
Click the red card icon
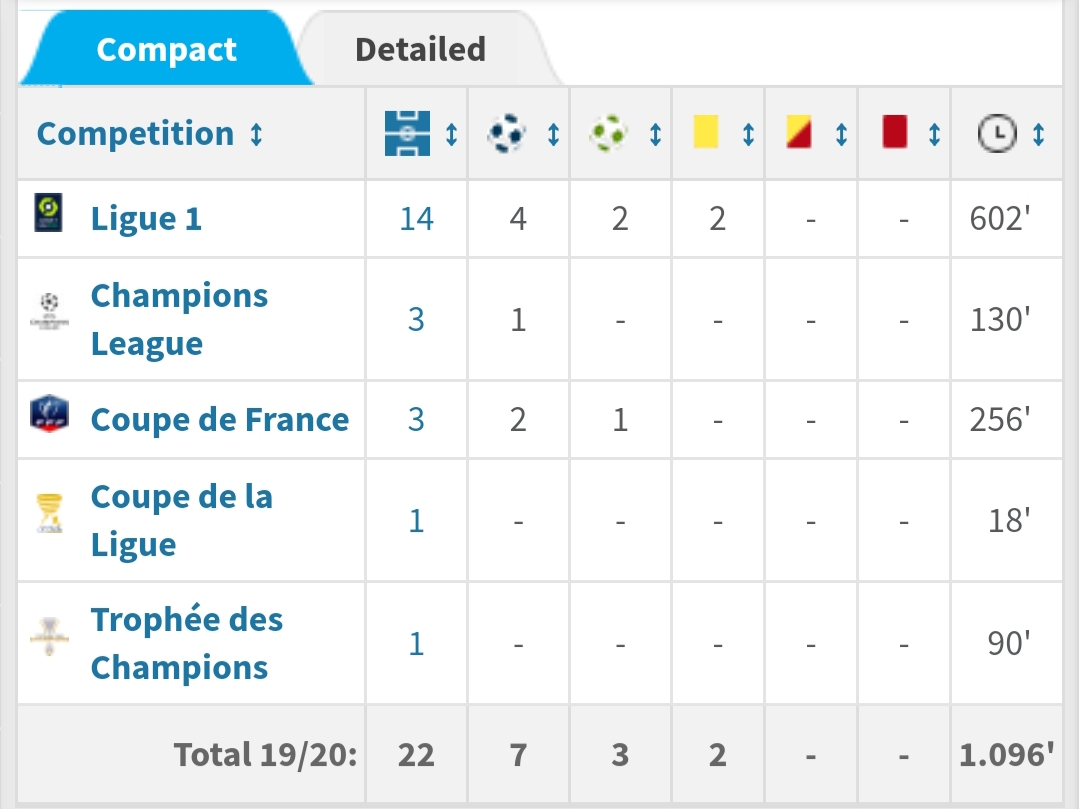click(894, 132)
